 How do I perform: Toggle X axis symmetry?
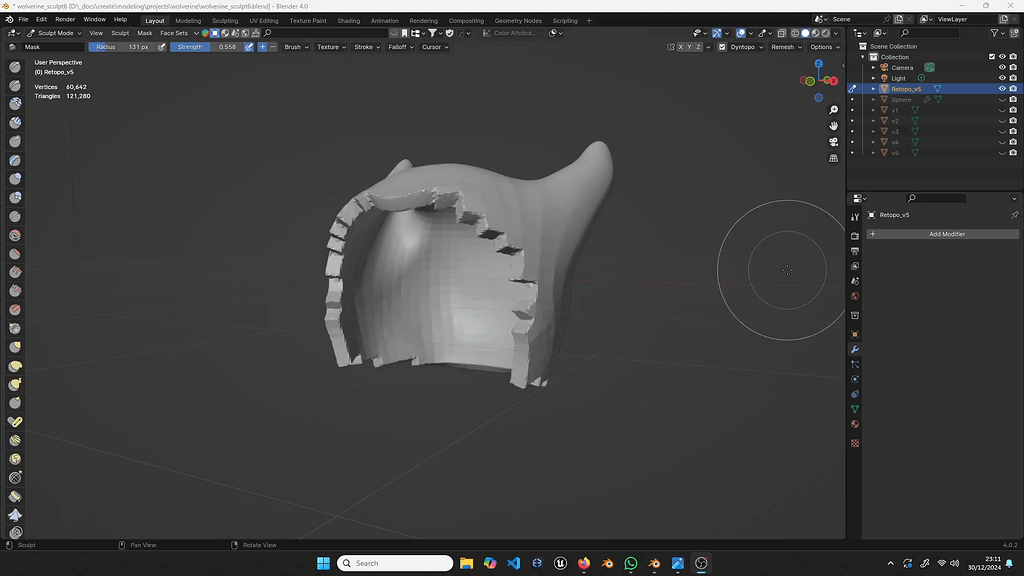[x=680, y=47]
